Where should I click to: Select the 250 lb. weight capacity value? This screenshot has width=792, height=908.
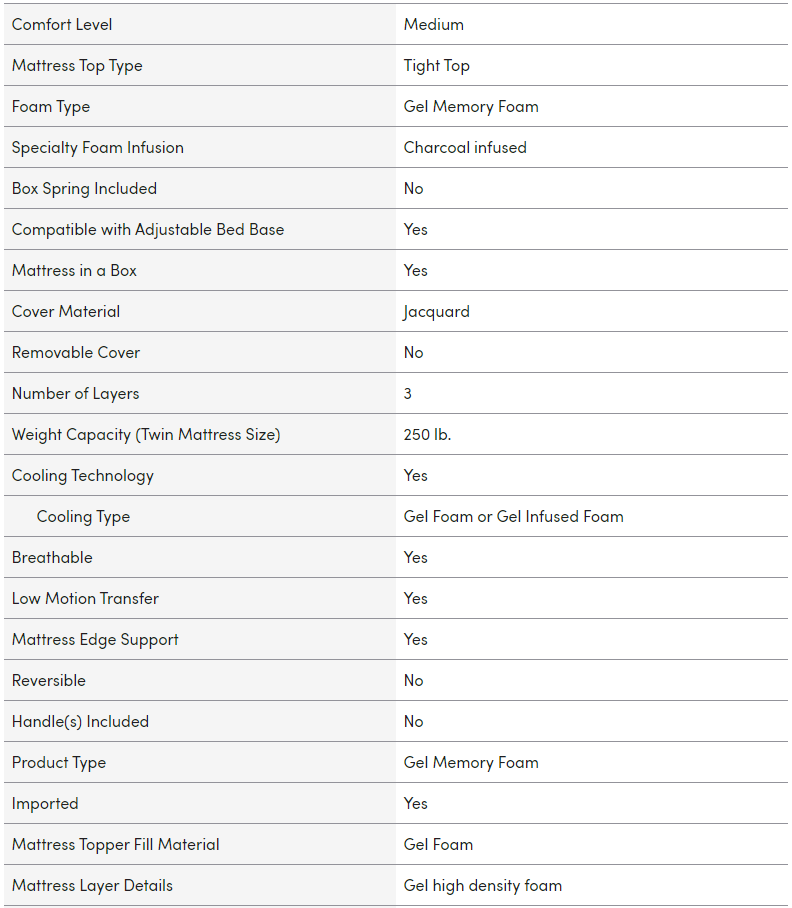point(427,434)
